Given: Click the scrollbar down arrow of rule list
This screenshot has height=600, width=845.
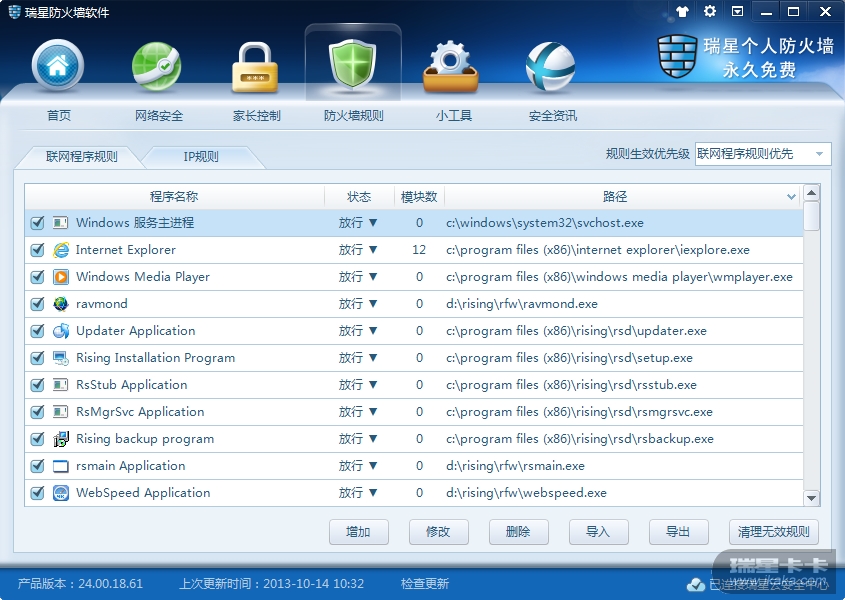Looking at the screenshot, I should coord(811,498).
